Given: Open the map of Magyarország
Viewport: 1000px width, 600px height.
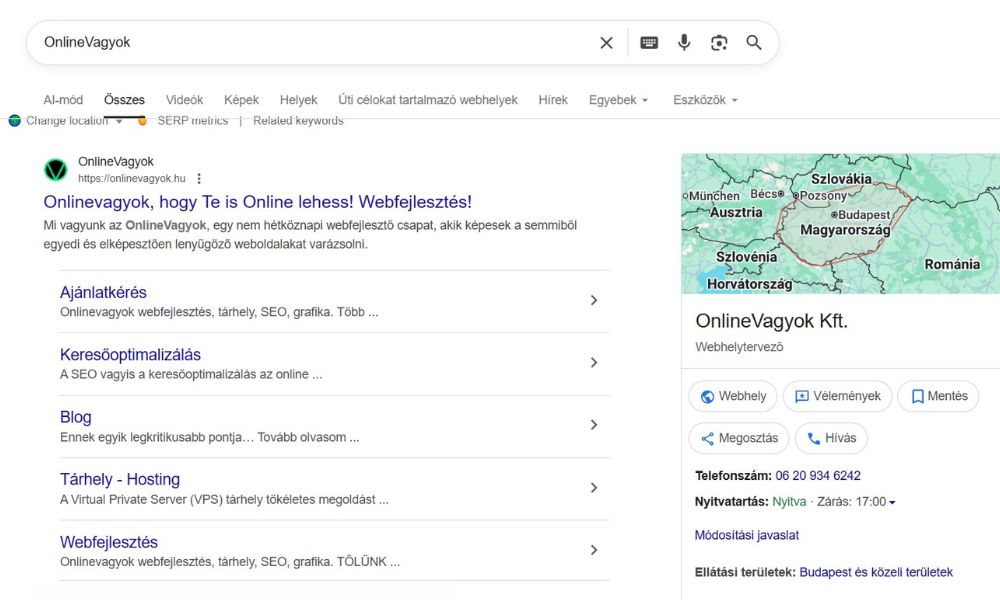Looking at the screenshot, I should [x=845, y=230].
